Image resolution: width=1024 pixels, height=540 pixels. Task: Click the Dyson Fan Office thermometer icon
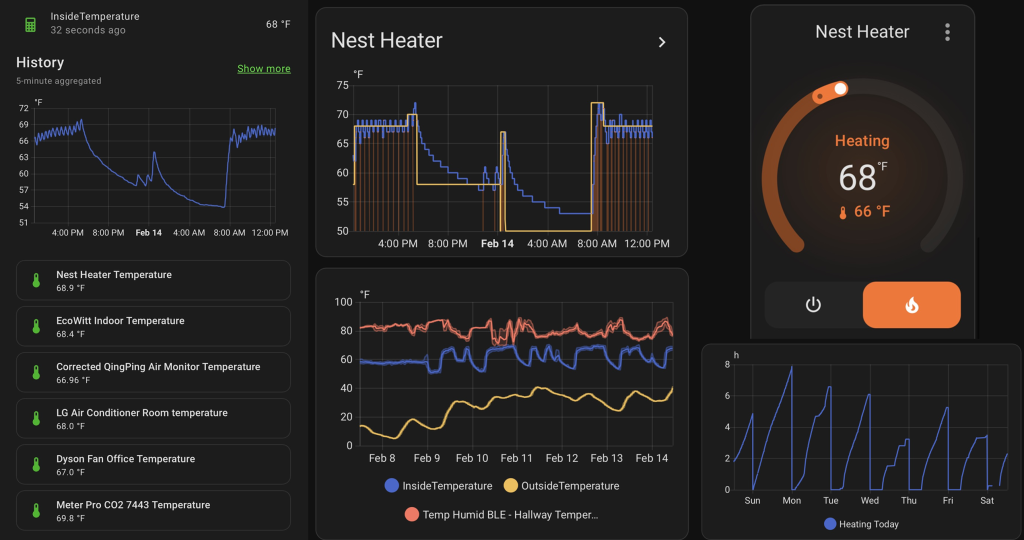(x=36, y=465)
